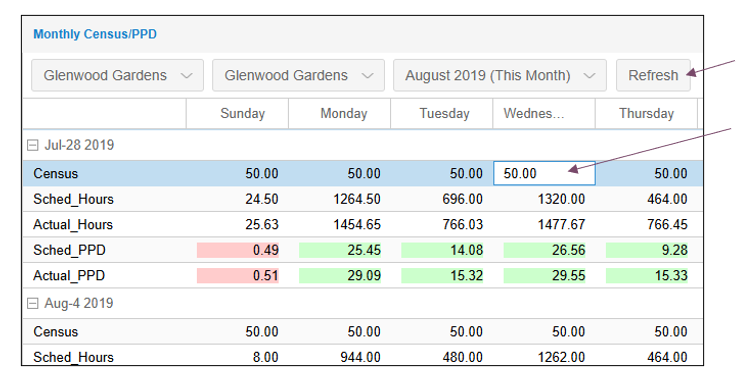751x380 pixels.
Task: Click the red Sched_PPD cell 0.49
Action: tap(238, 250)
